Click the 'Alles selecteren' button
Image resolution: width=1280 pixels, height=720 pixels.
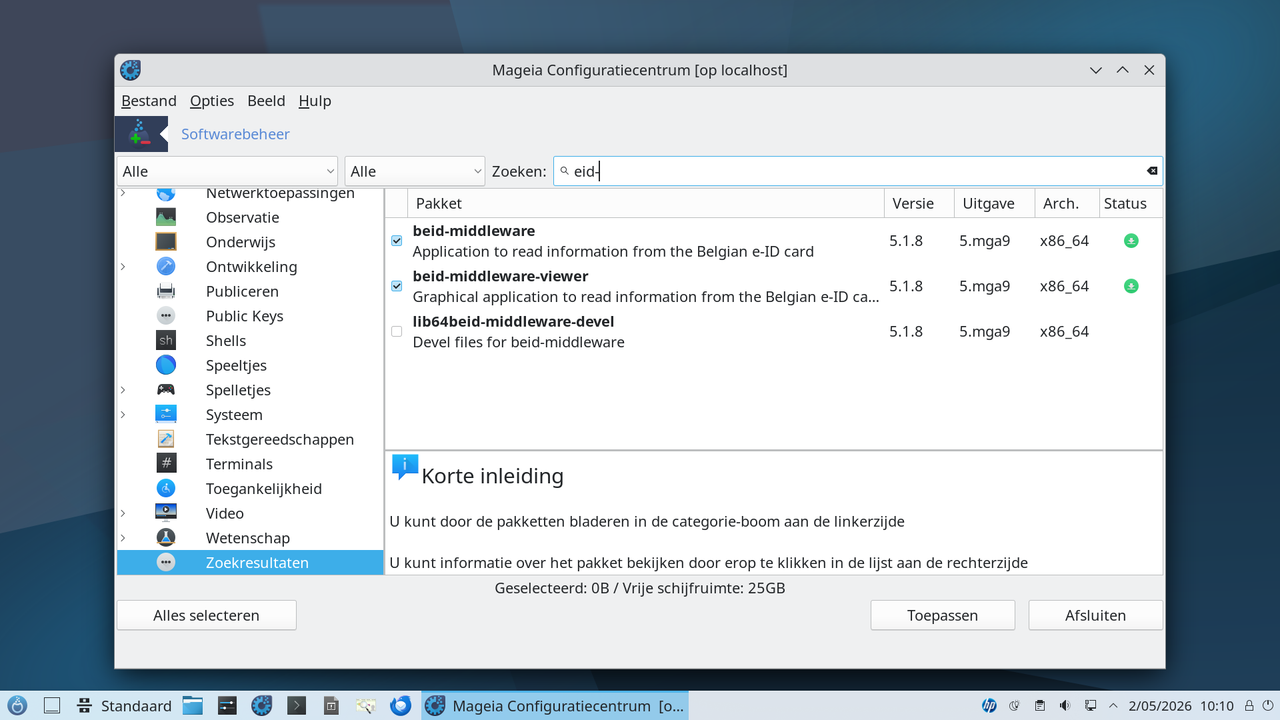click(206, 615)
